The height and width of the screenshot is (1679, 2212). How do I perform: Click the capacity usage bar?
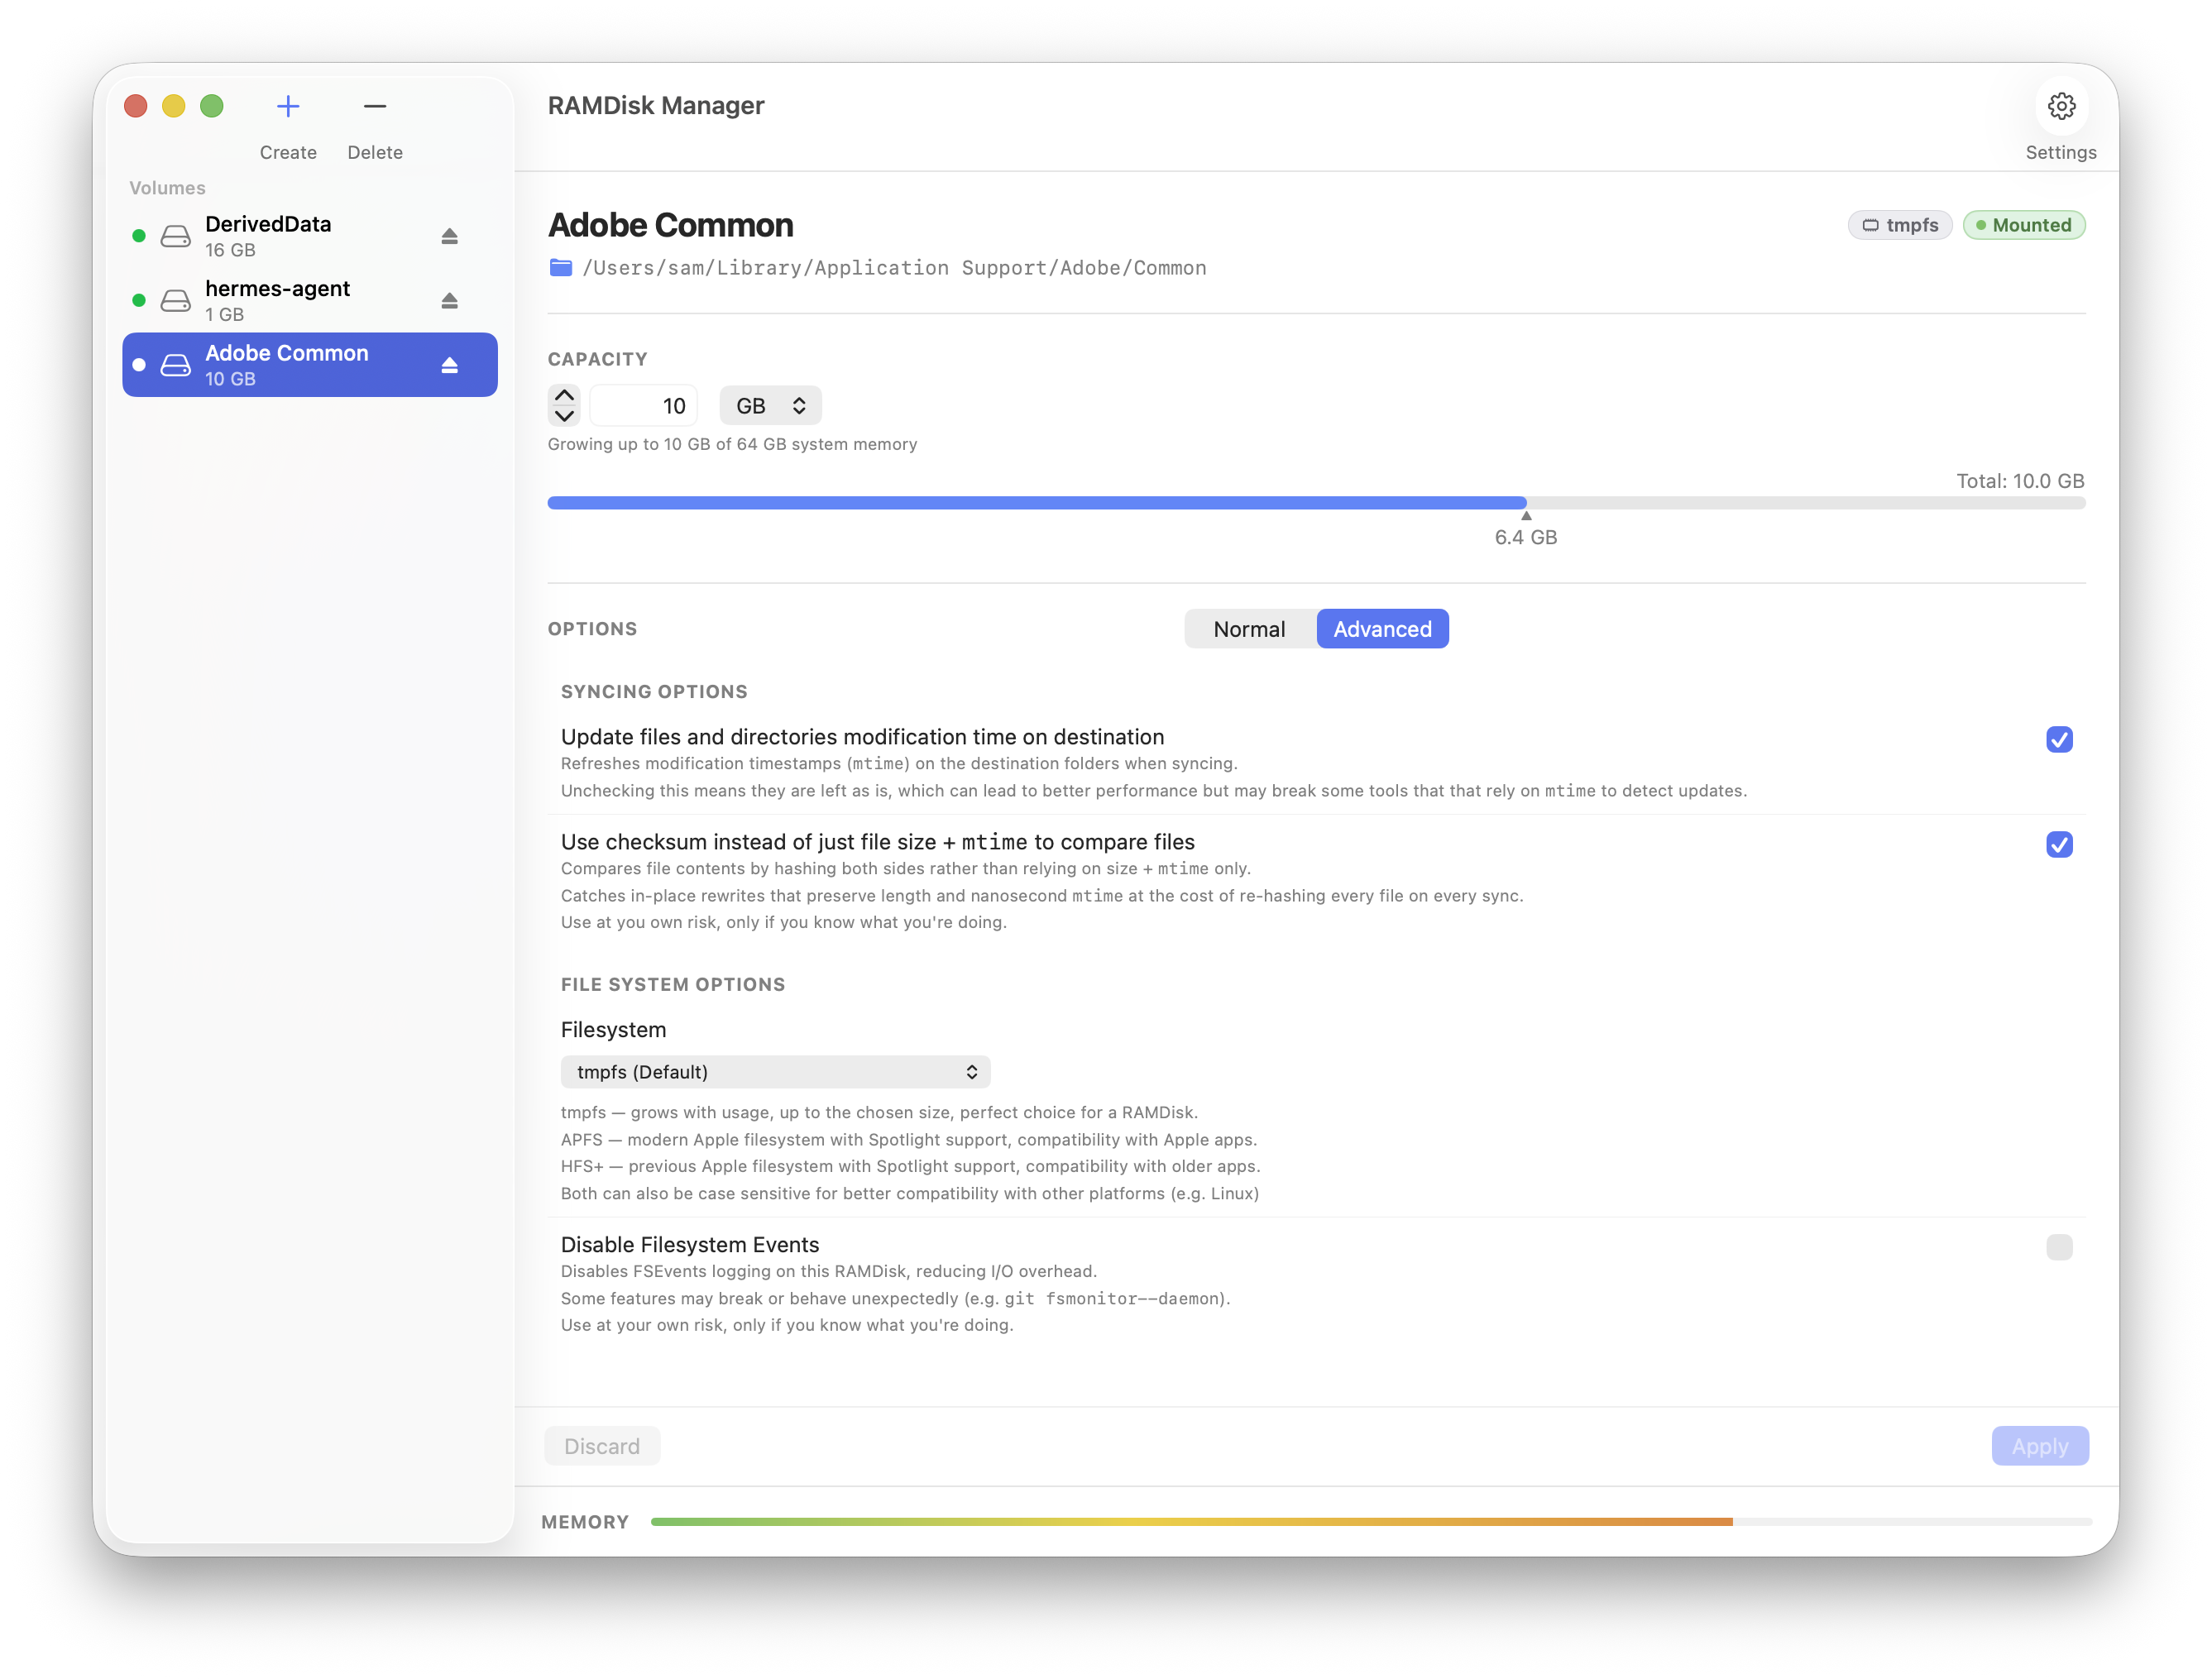click(x=1316, y=503)
